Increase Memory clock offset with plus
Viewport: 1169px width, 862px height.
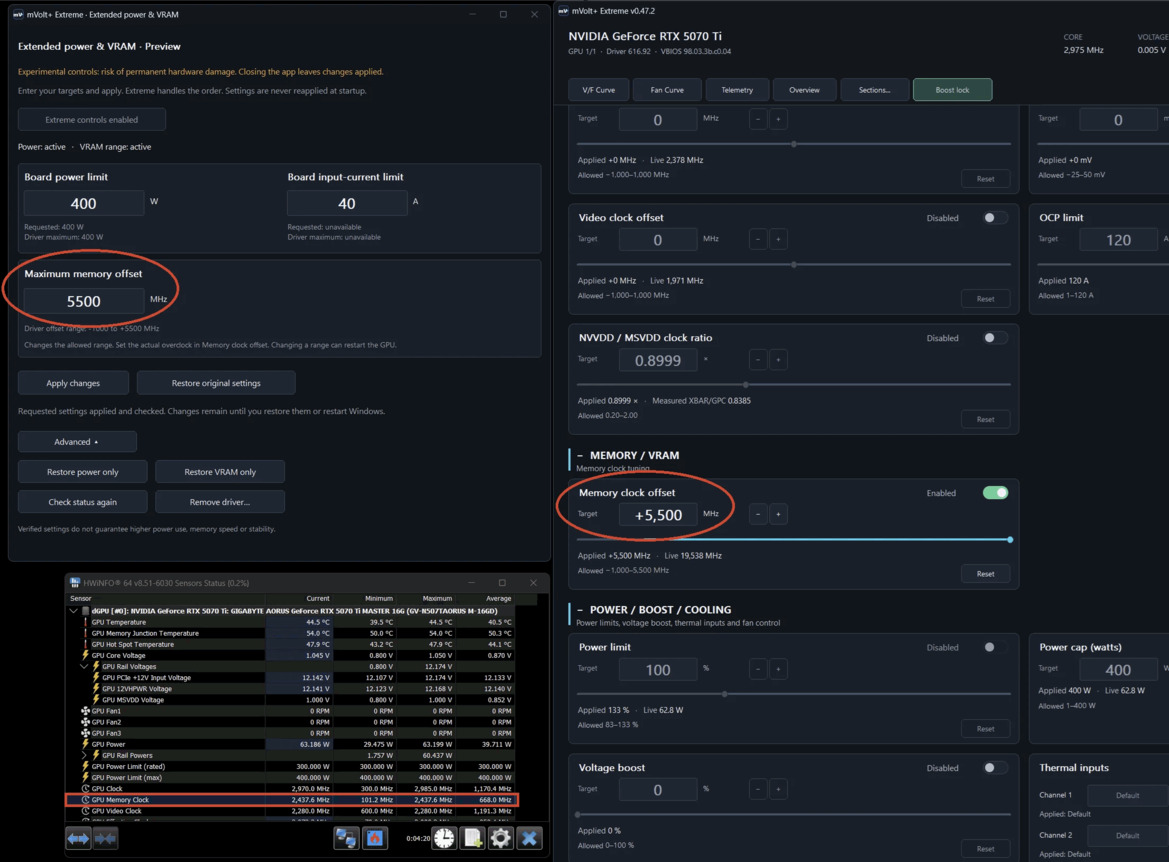pyautogui.click(x=778, y=514)
